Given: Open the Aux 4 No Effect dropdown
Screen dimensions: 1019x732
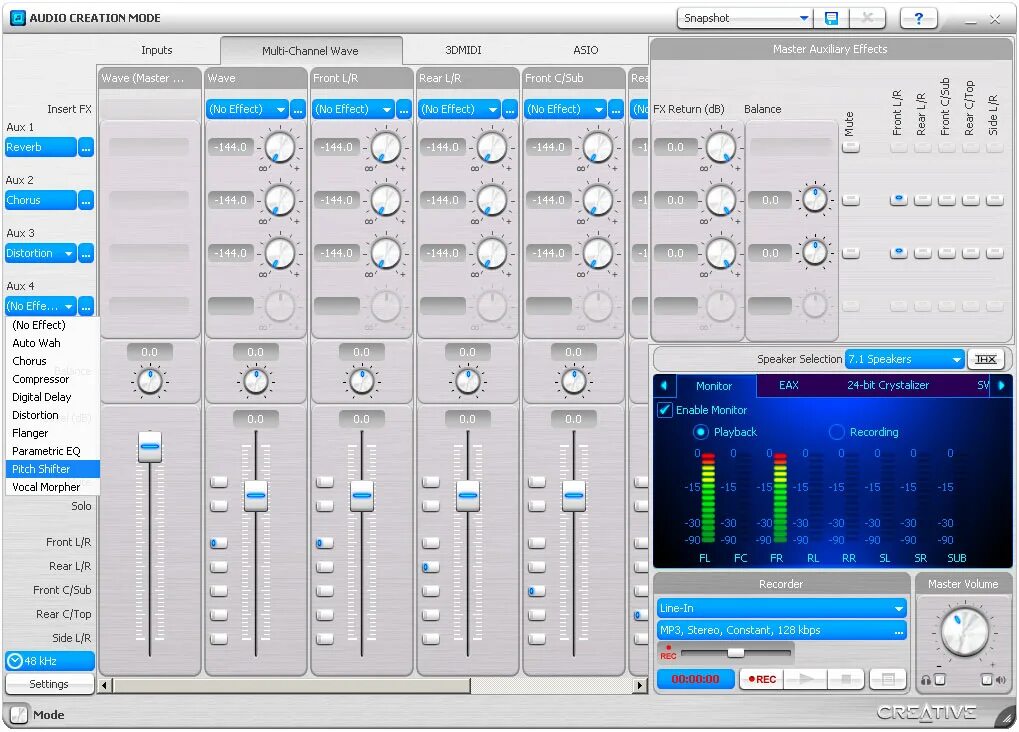Looking at the screenshot, I should pyautogui.click(x=41, y=306).
